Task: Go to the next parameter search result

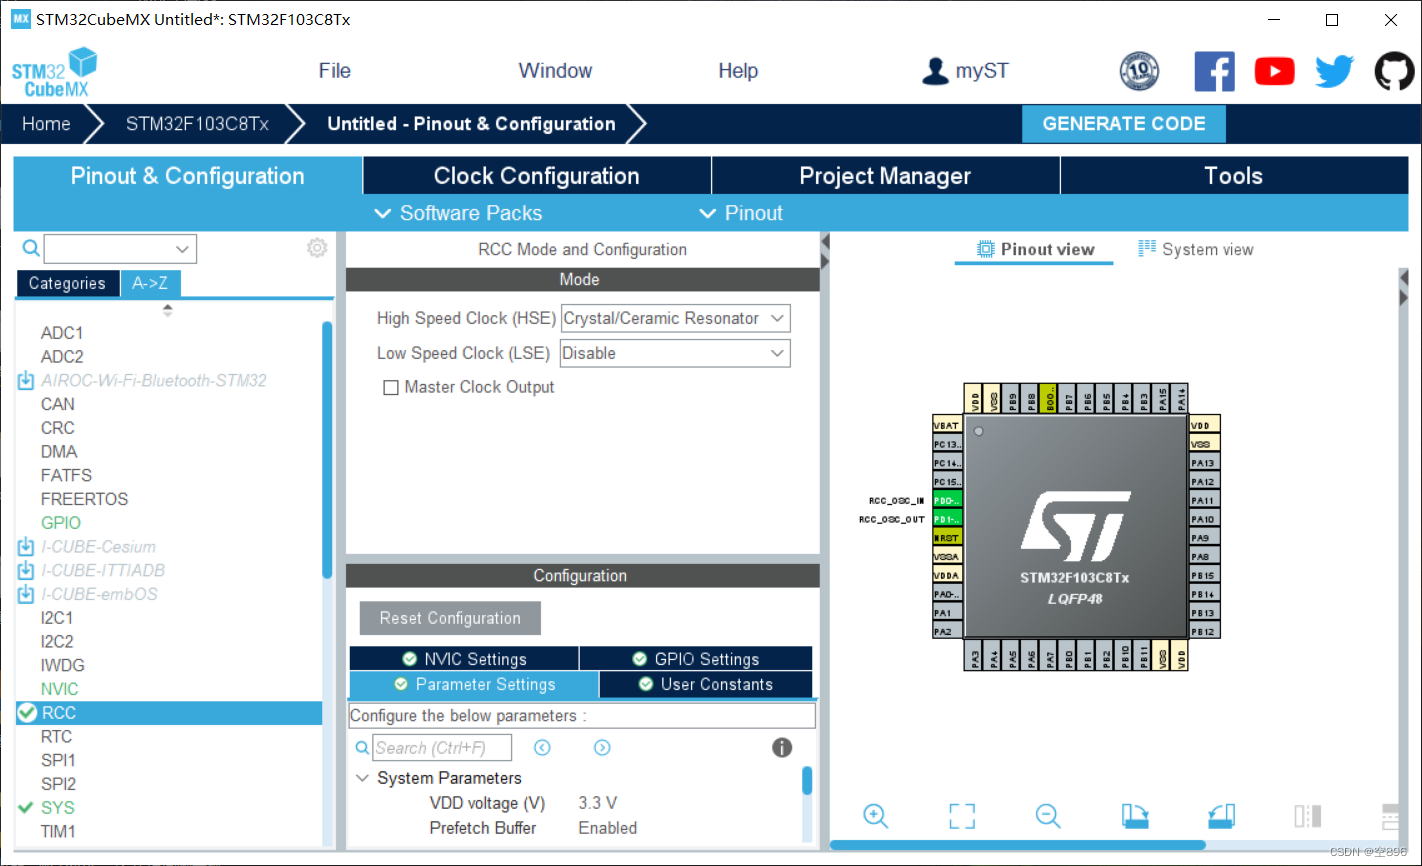Action: point(602,747)
